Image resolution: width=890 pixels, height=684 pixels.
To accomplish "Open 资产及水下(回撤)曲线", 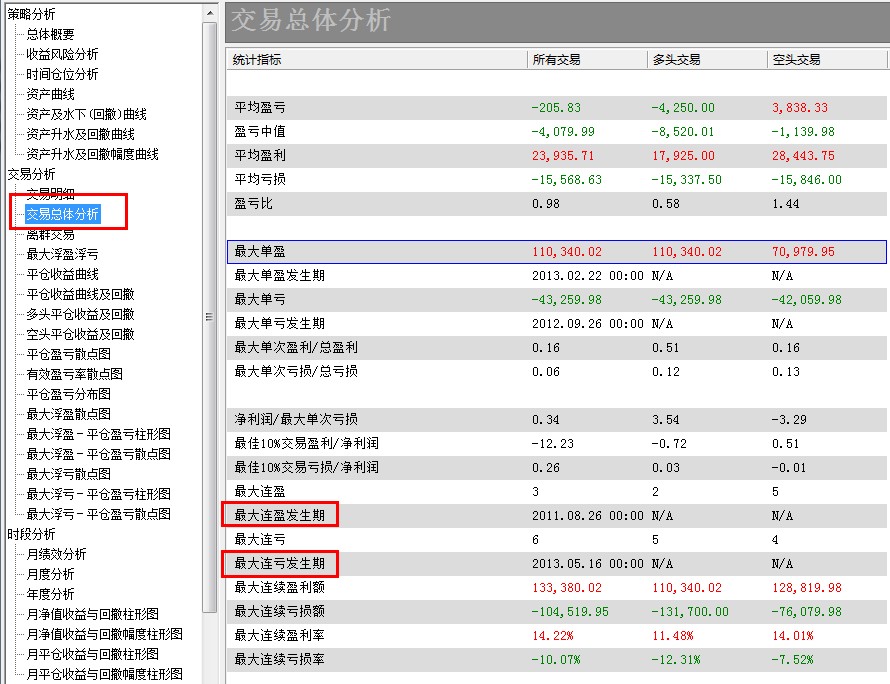I will pos(86,114).
